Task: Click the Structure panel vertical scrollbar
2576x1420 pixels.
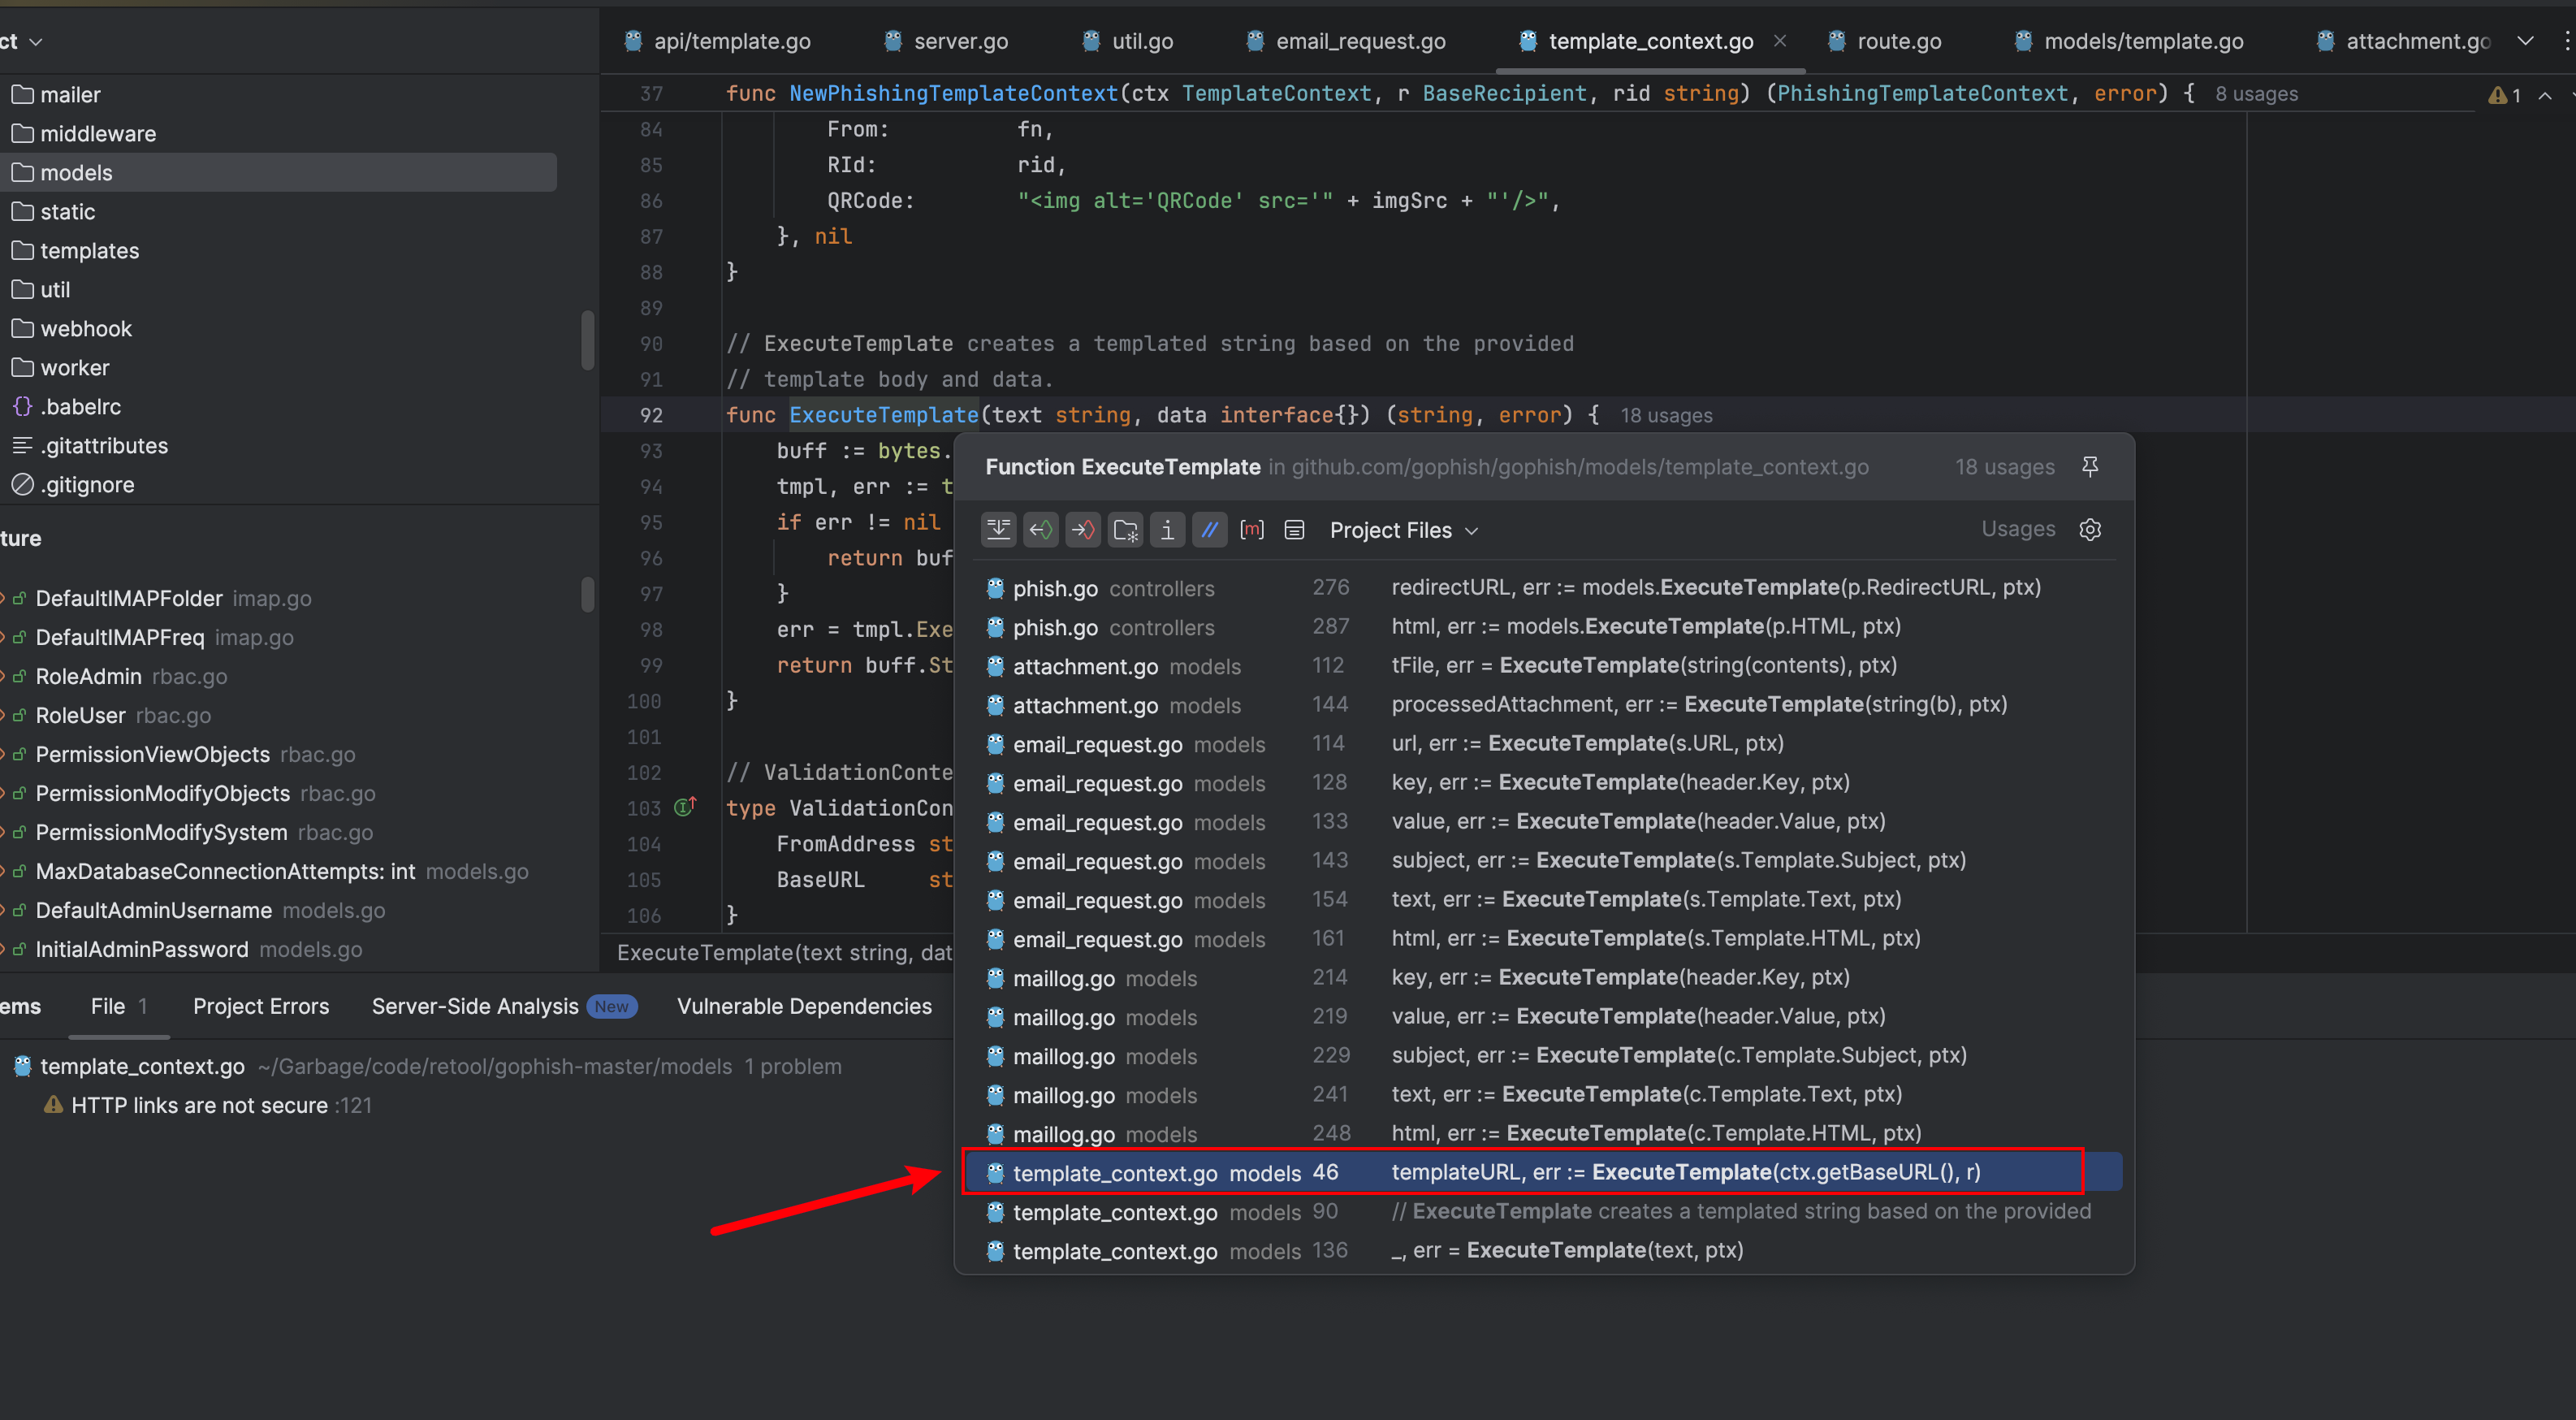Action: pos(588,595)
